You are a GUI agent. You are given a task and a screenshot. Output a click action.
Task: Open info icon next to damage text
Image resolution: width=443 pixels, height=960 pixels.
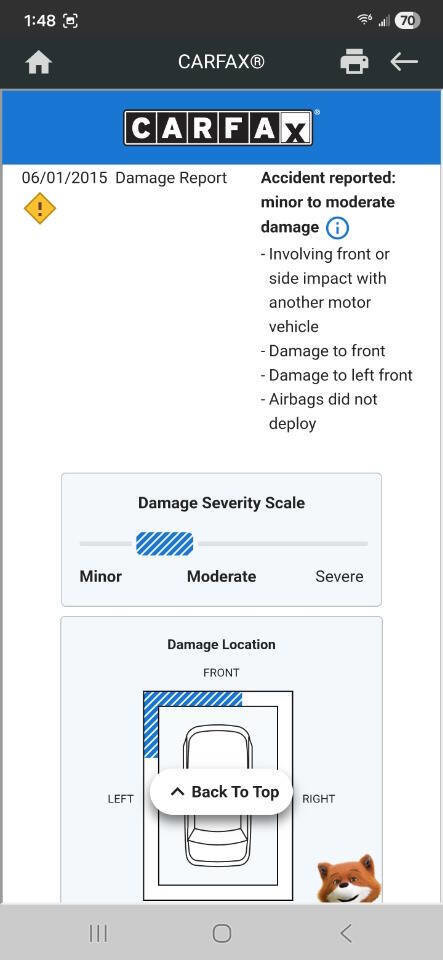pyautogui.click(x=337, y=228)
